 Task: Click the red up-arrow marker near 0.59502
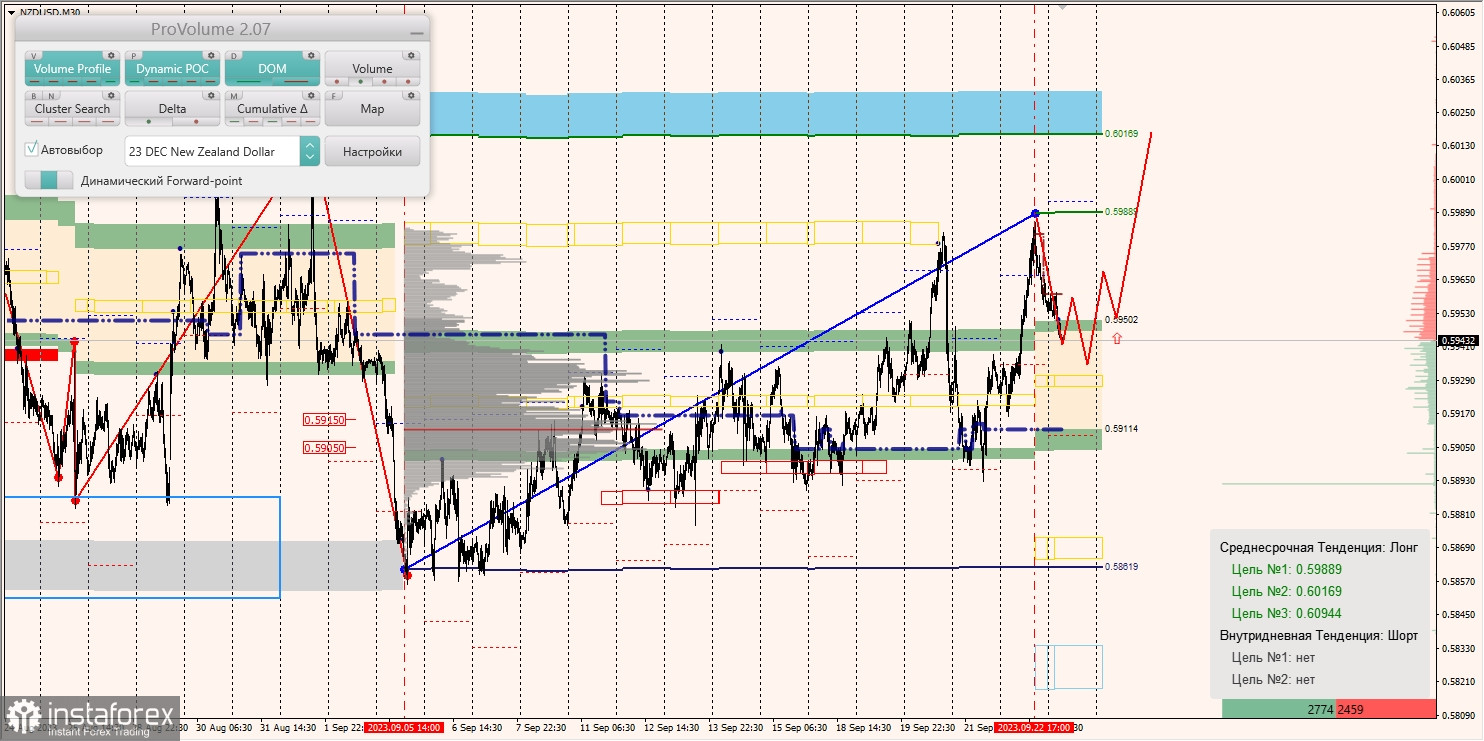pyautogui.click(x=1117, y=338)
